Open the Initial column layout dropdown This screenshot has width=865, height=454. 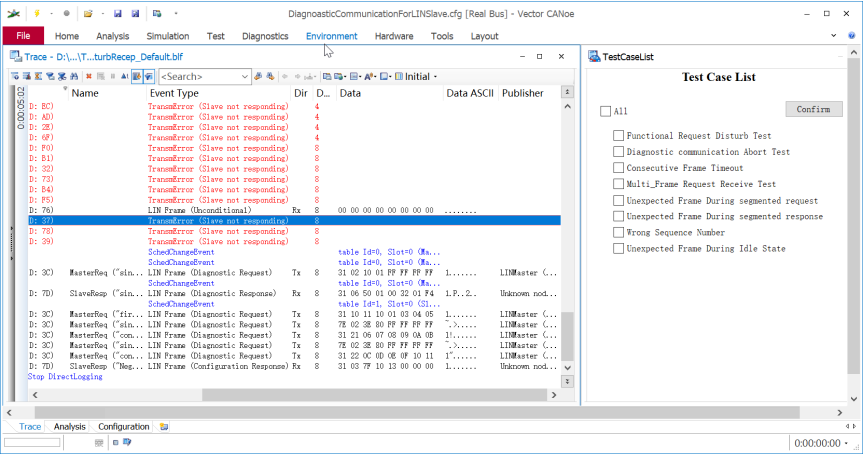[x=435, y=77]
